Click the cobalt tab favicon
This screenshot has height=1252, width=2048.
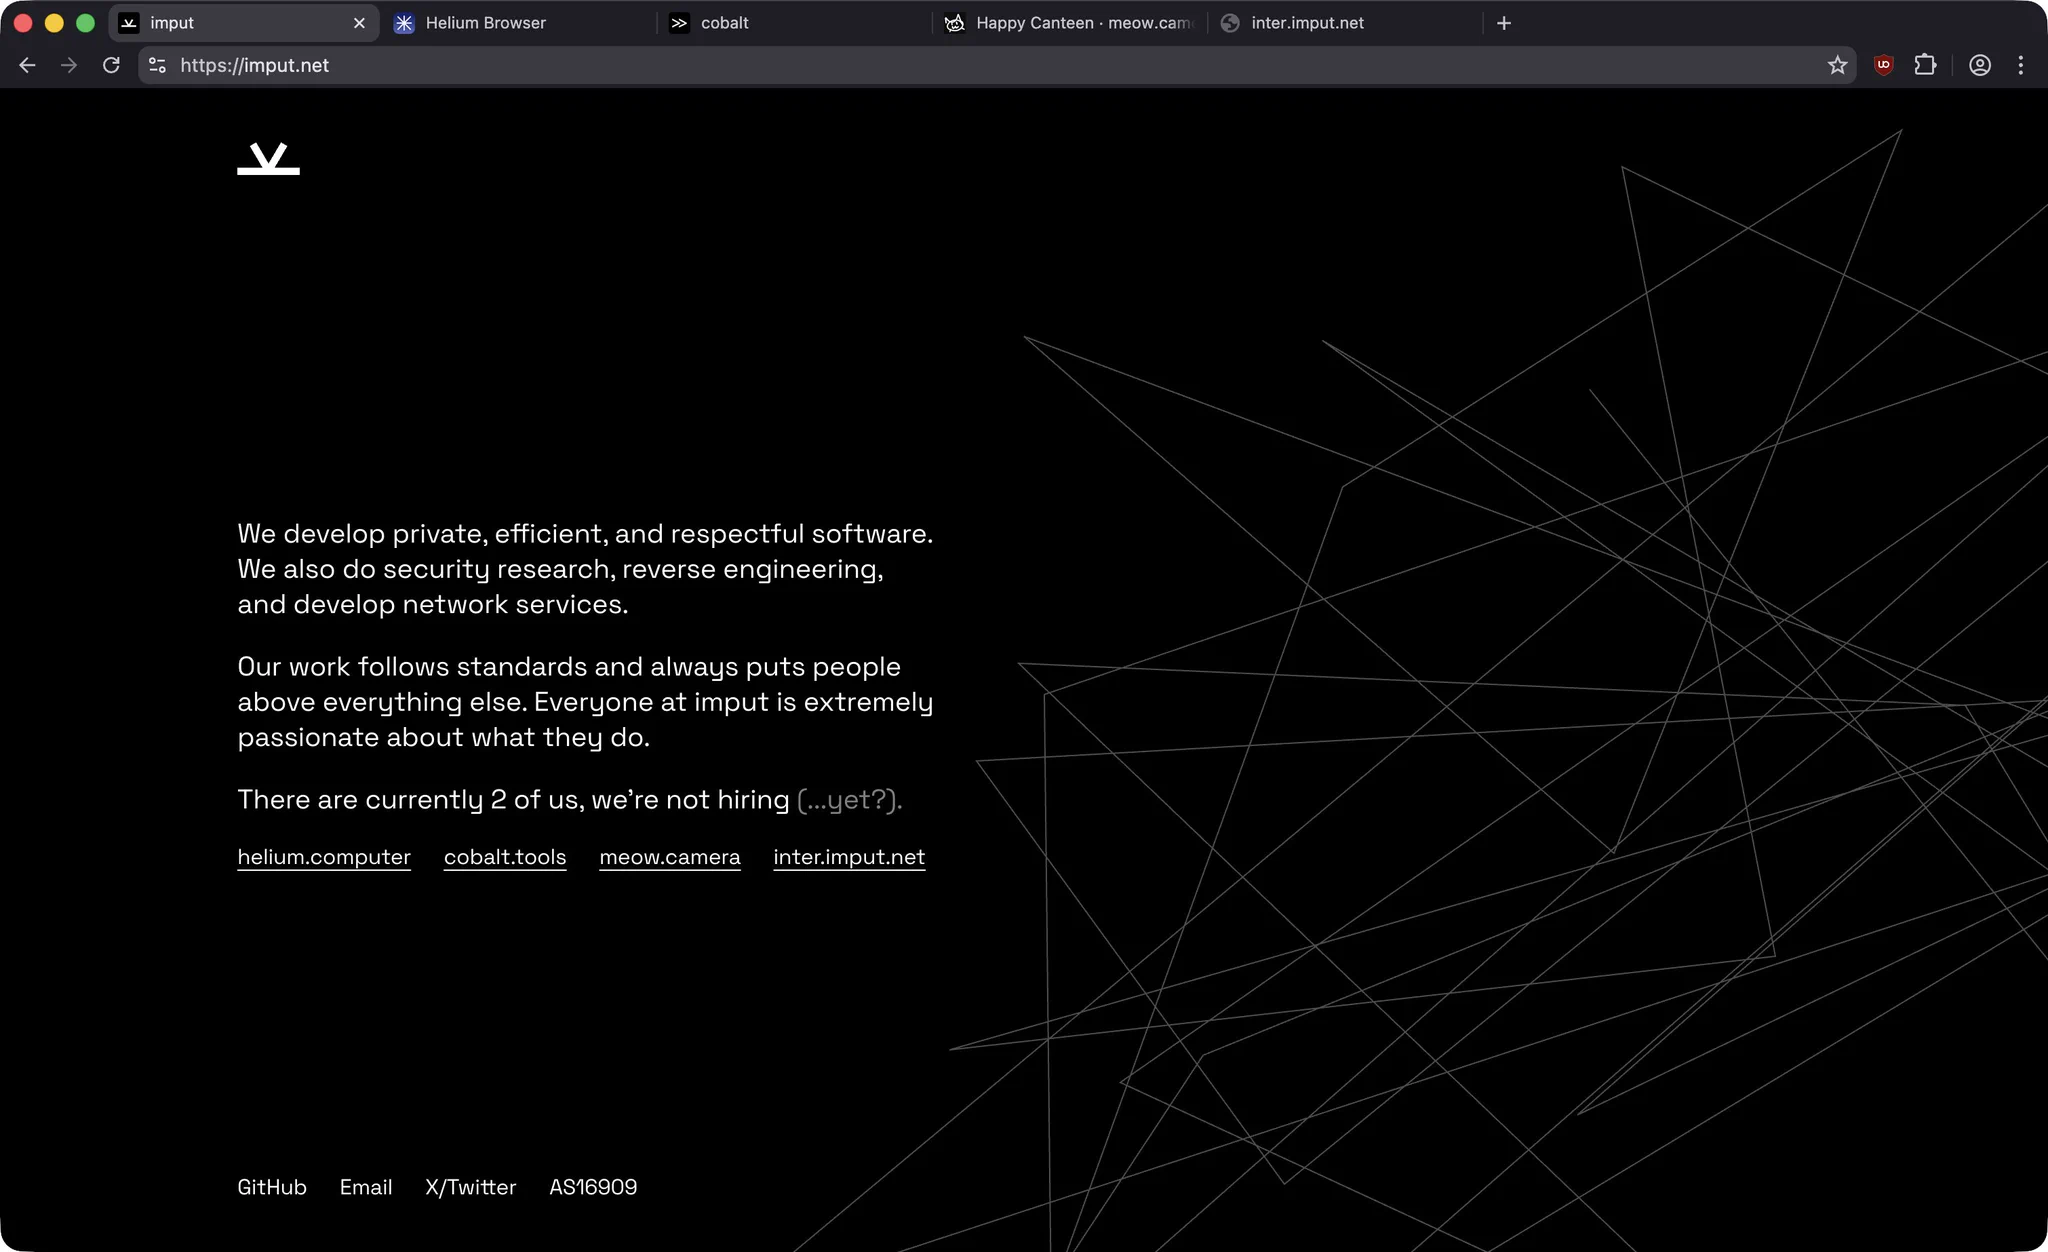coord(680,23)
